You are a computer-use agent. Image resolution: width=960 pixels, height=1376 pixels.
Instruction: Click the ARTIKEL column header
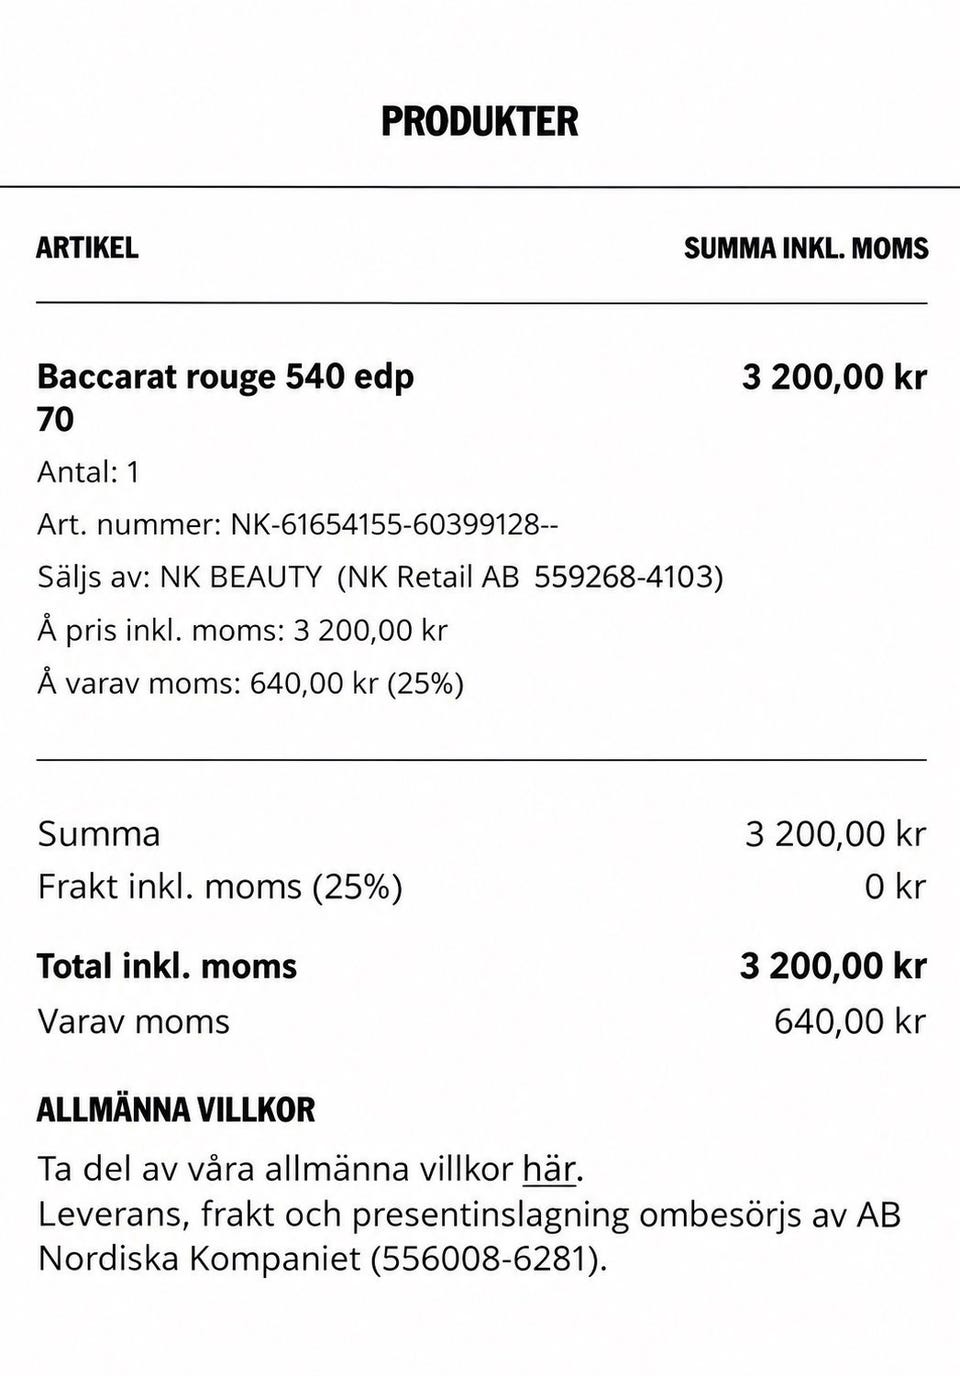pos(87,248)
